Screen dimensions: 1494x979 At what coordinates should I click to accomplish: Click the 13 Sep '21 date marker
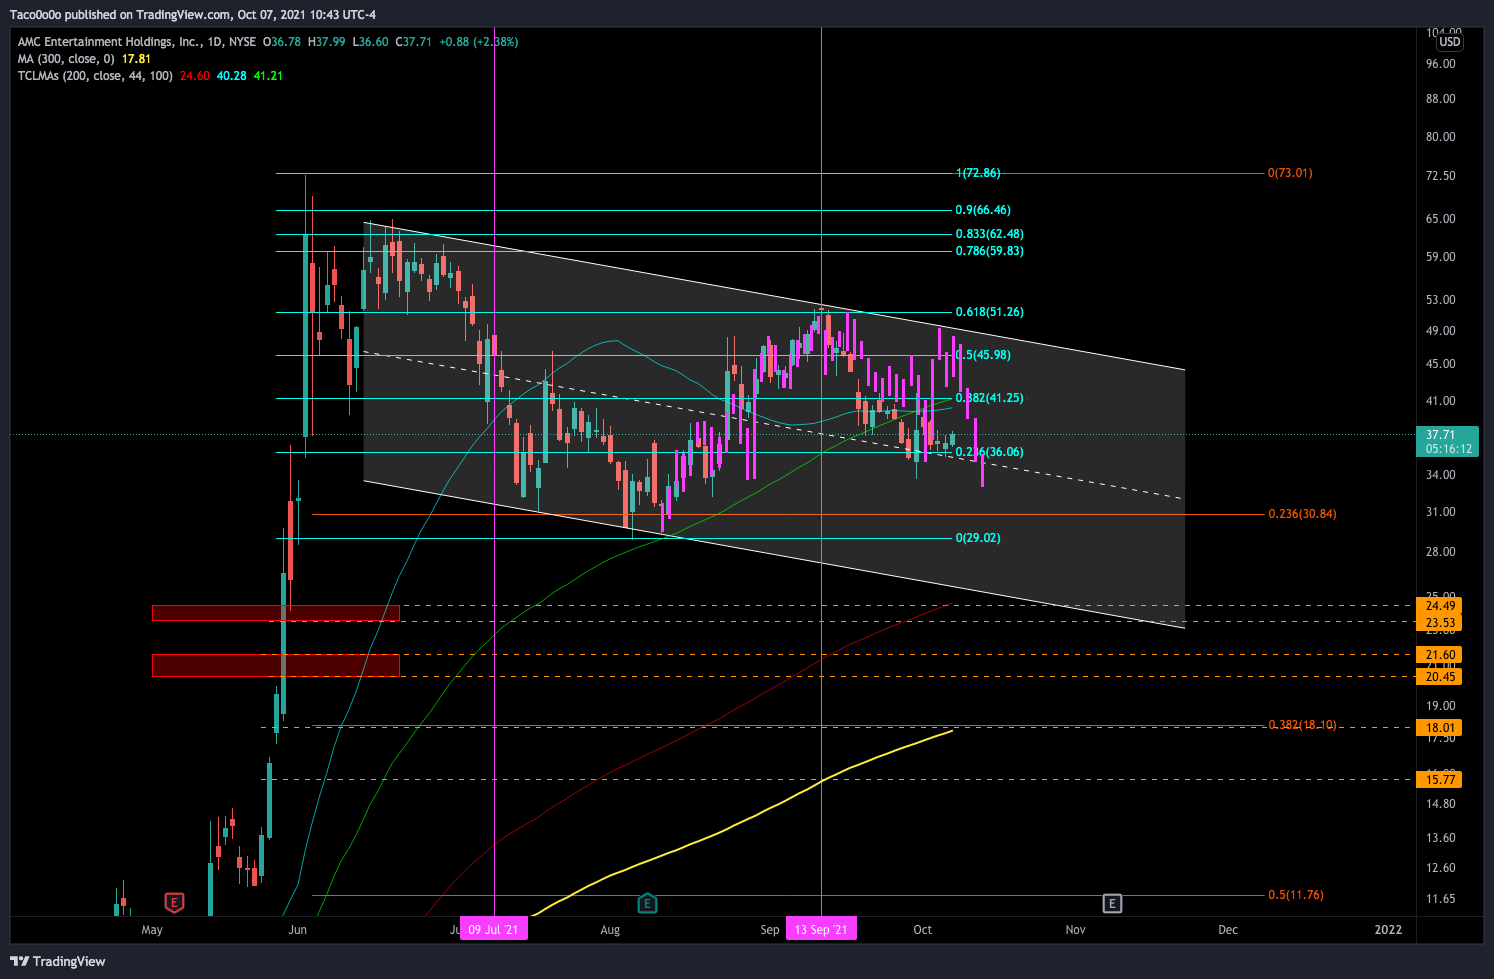click(x=820, y=929)
